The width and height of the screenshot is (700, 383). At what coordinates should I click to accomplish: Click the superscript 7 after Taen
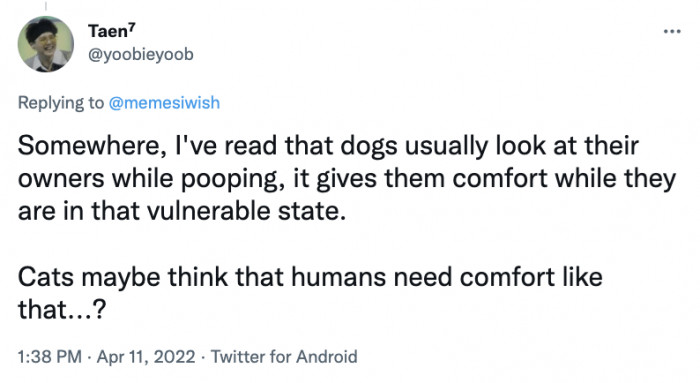click(132, 26)
